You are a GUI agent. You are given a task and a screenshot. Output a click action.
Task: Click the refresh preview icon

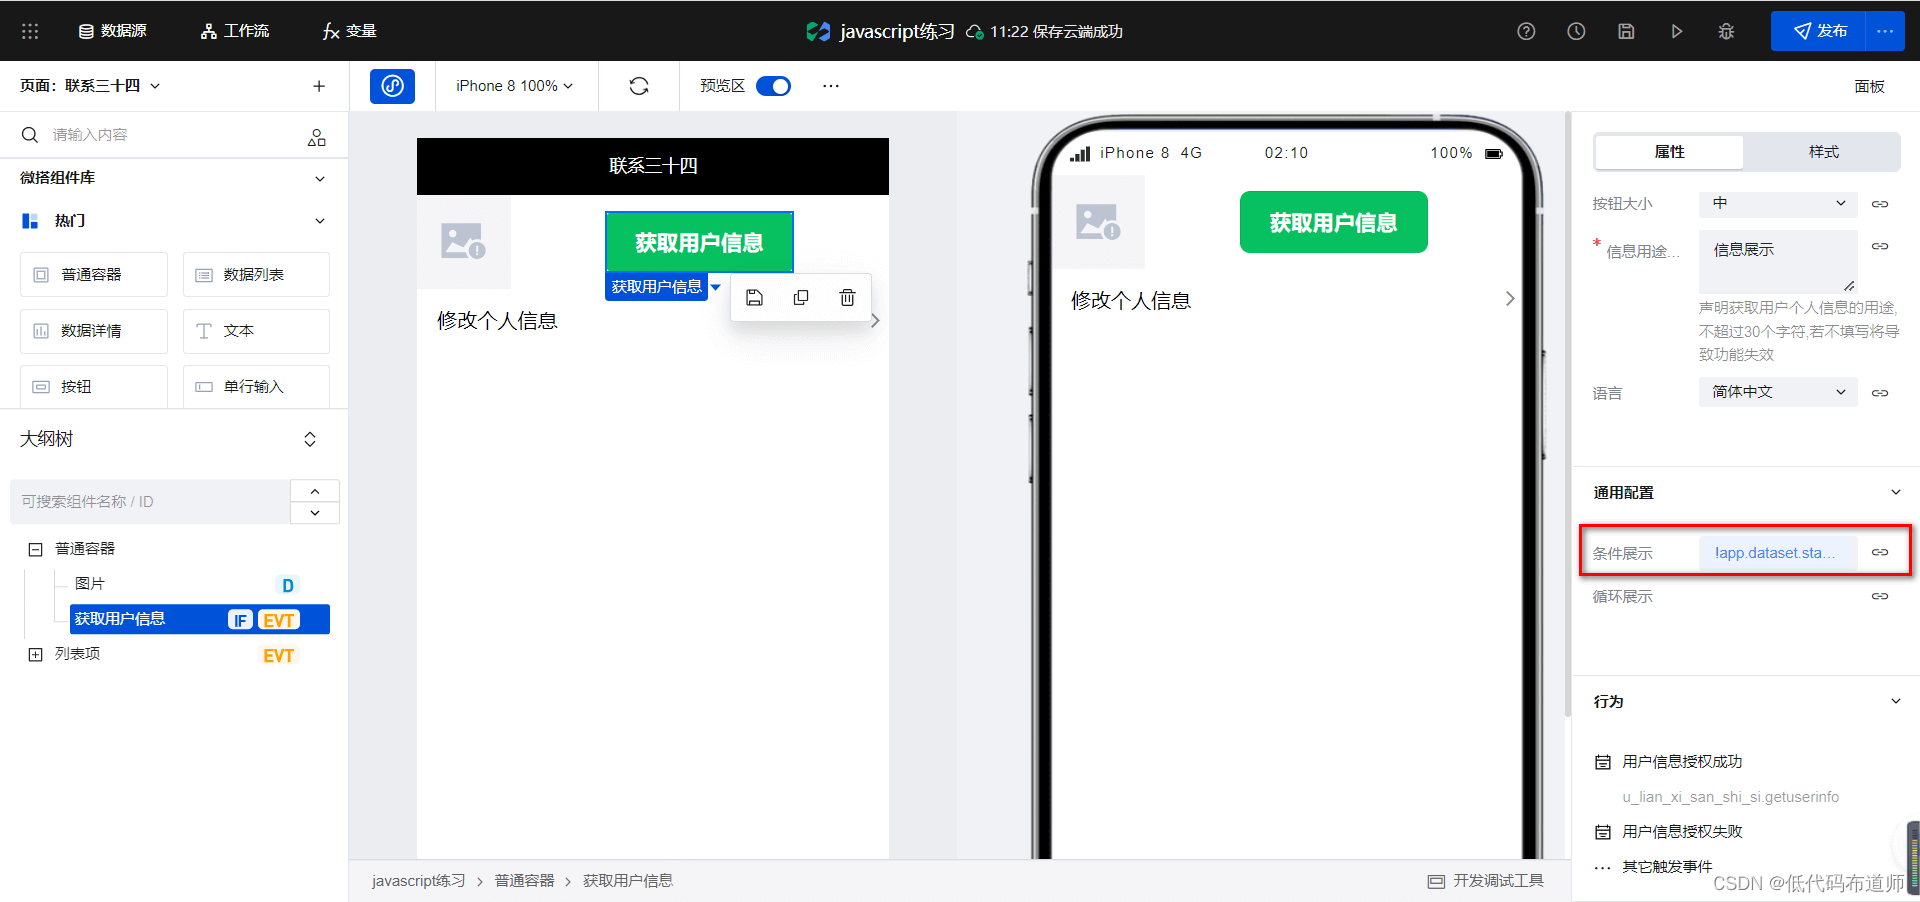tap(639, 86)
